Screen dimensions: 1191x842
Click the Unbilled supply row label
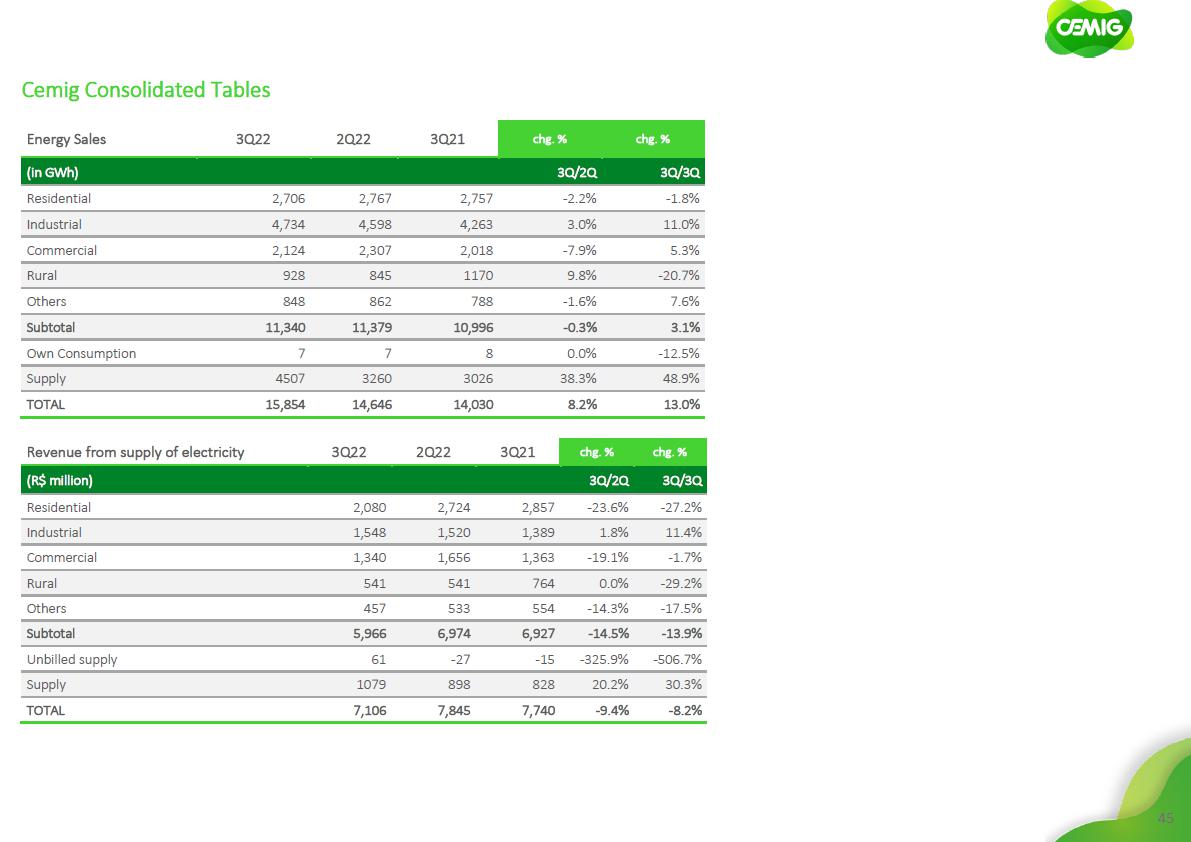(72, 660)
